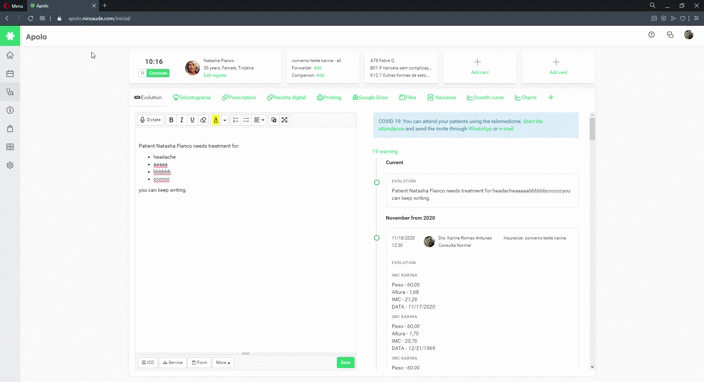Open the finance dollar icon in sidebar
The image size is (704, 382).
tap(10, 110)
